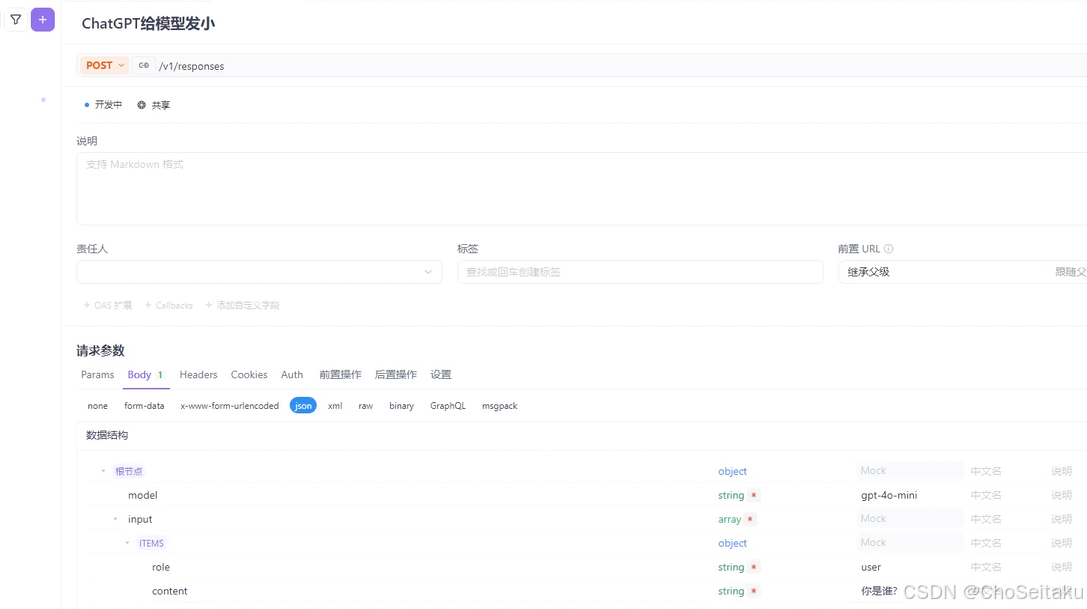Click the purple plus add button
This screenshot has width=1087, height=609.
(42, 19)
